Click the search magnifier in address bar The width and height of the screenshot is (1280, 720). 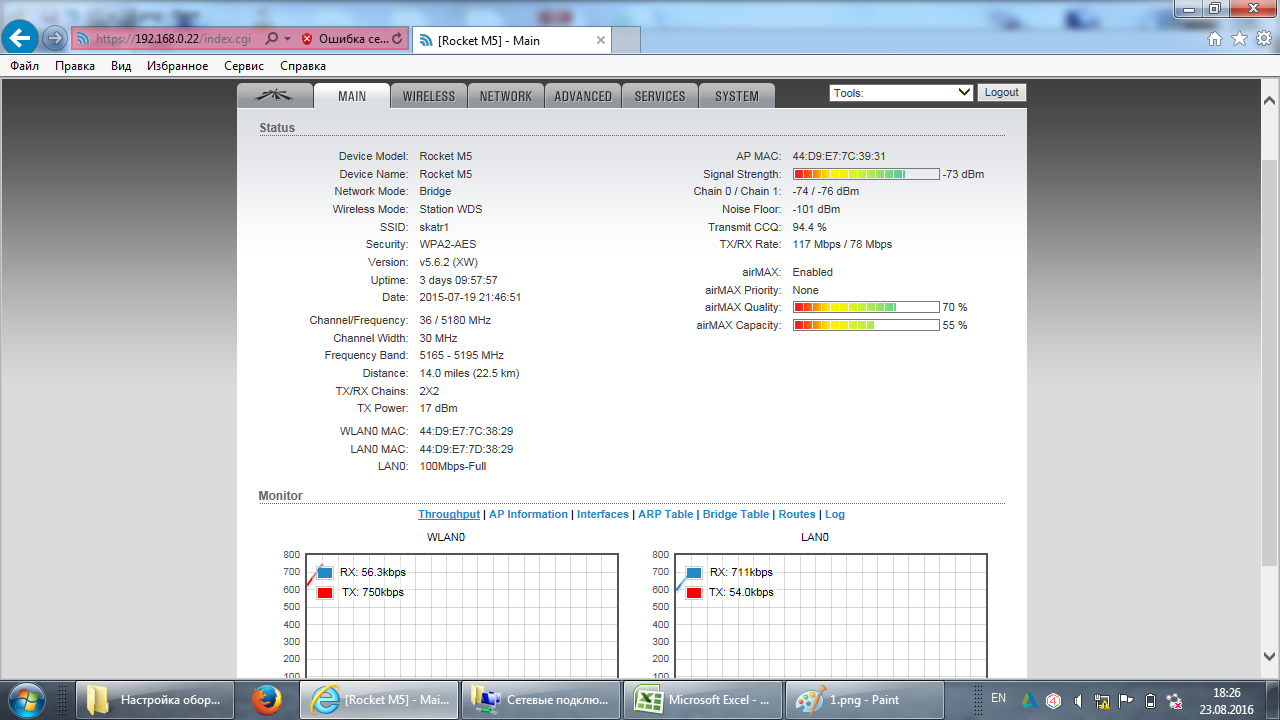coord(271,39)
